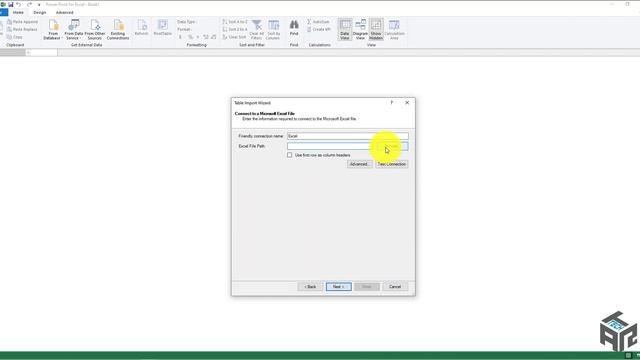Viewport: 640px width, 360px height.
Task: Open the Data Type dropdown
Action: coord(187,22)
